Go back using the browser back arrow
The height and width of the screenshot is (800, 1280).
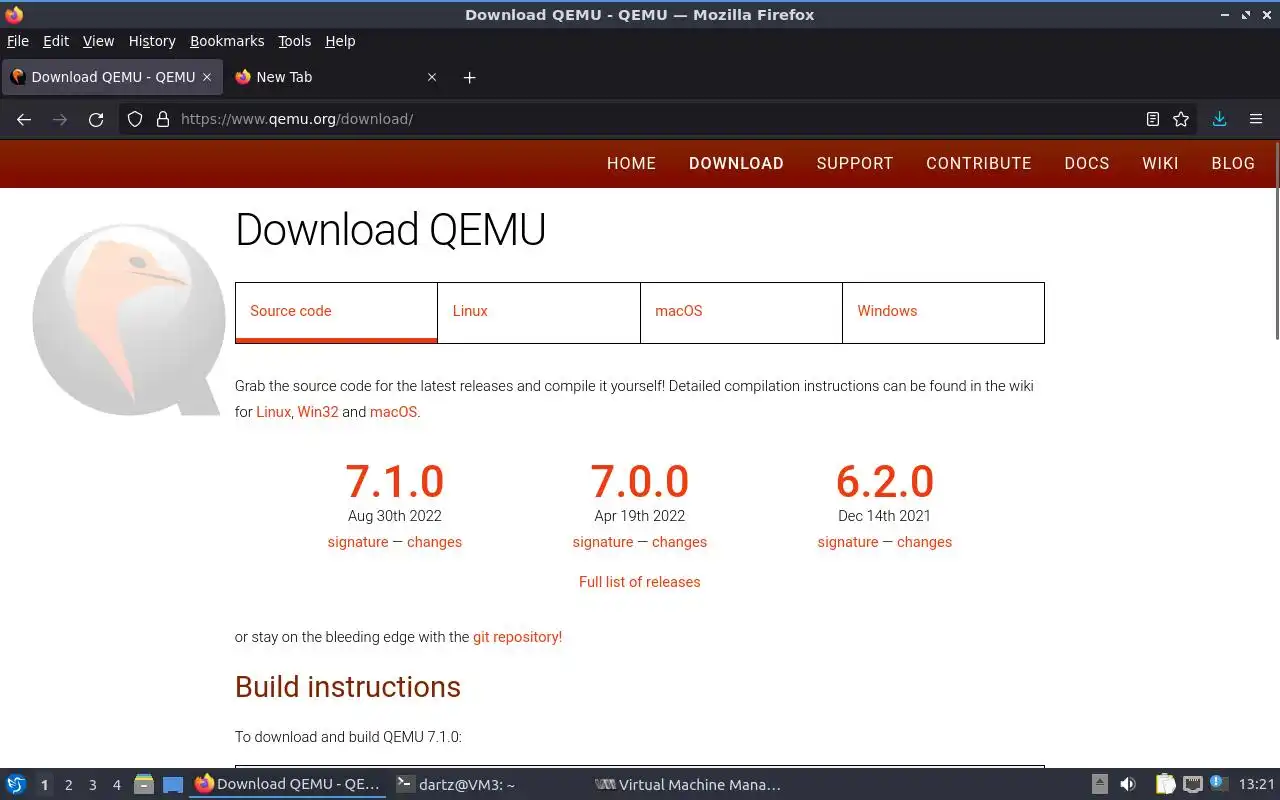[24, 119]
